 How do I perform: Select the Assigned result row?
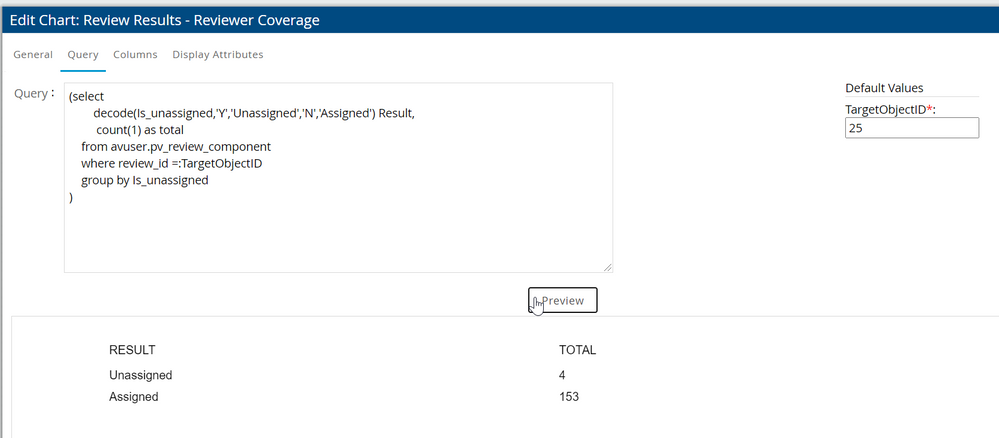[x=134, y=397]
